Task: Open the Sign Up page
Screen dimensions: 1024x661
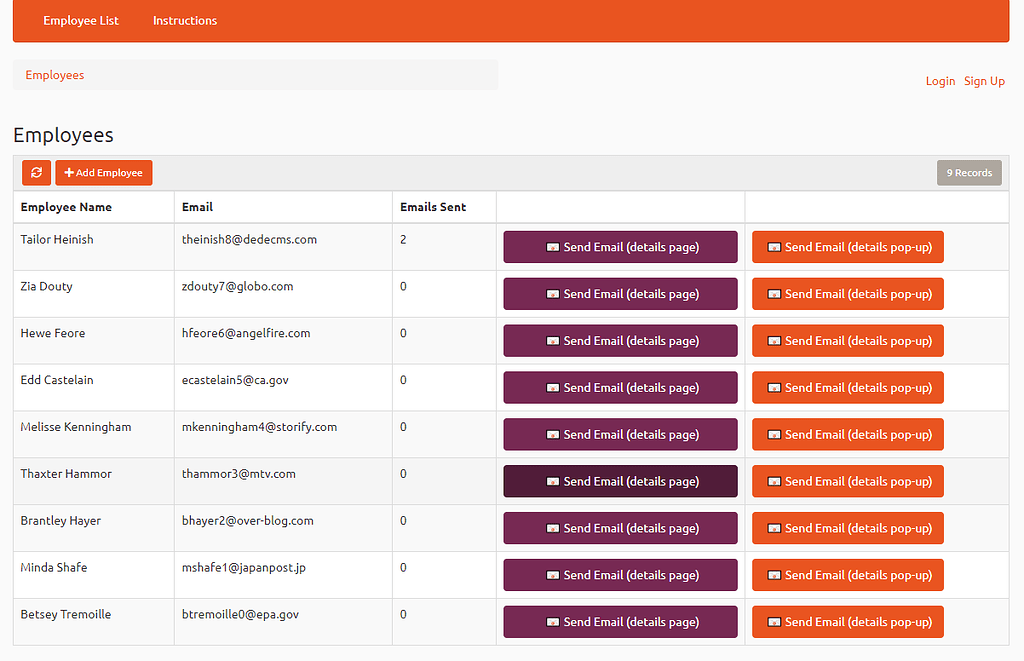Action: coord(984,81)
